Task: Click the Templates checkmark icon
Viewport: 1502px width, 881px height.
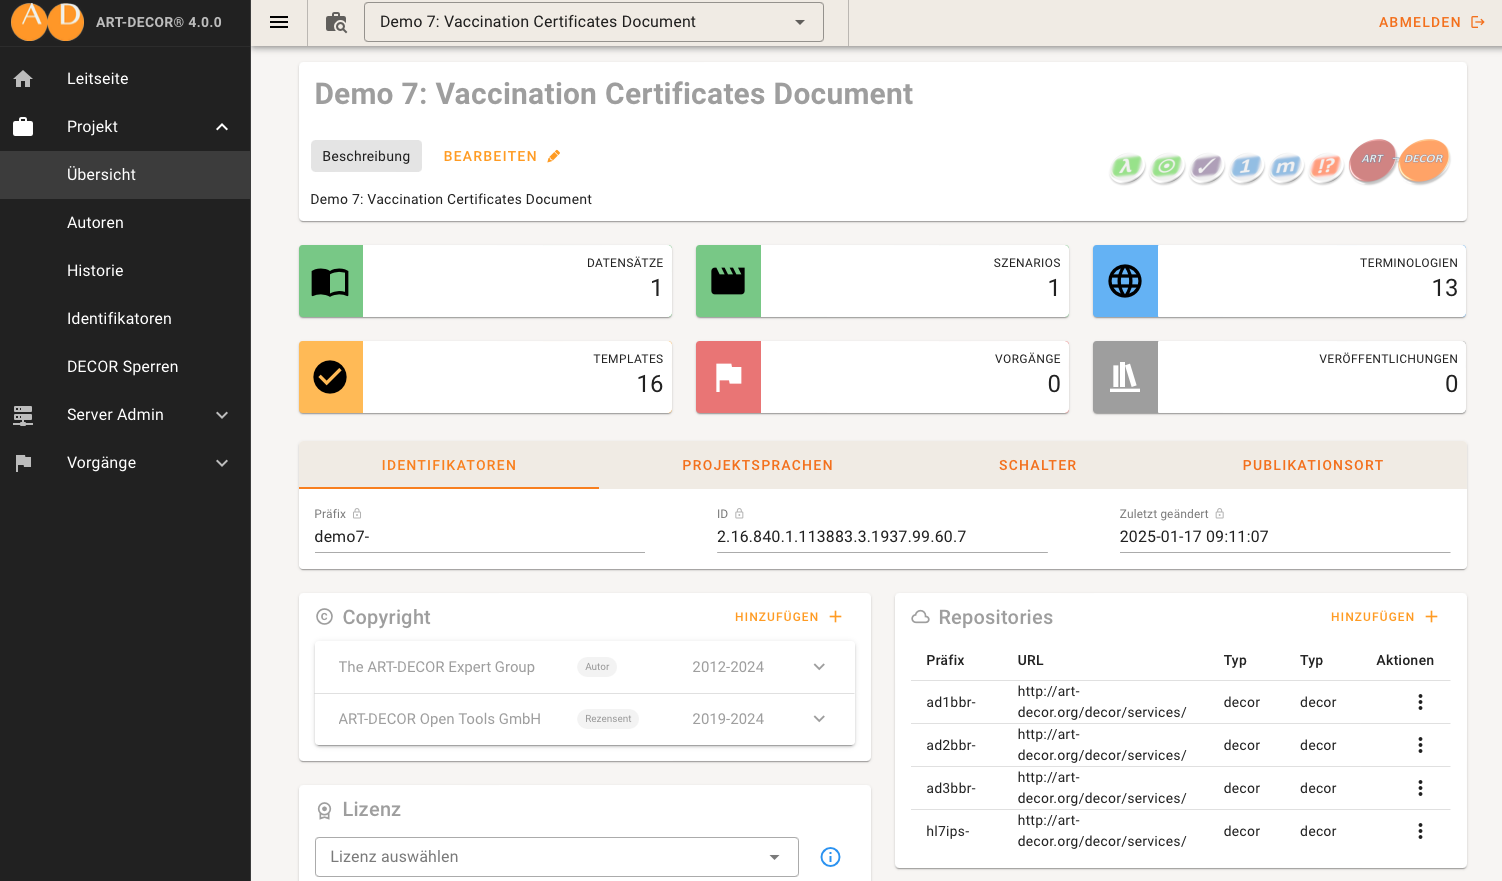Action: click(330, 377)
